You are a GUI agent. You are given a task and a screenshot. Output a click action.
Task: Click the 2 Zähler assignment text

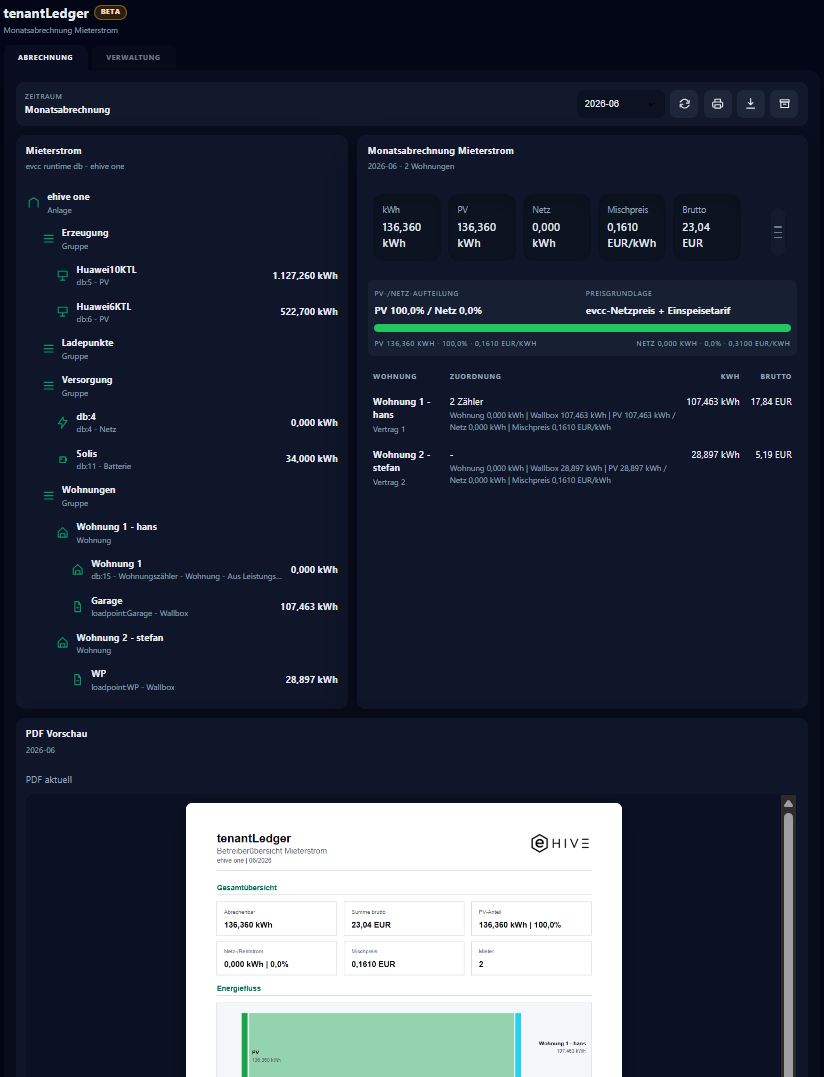(x=466, y=402)
